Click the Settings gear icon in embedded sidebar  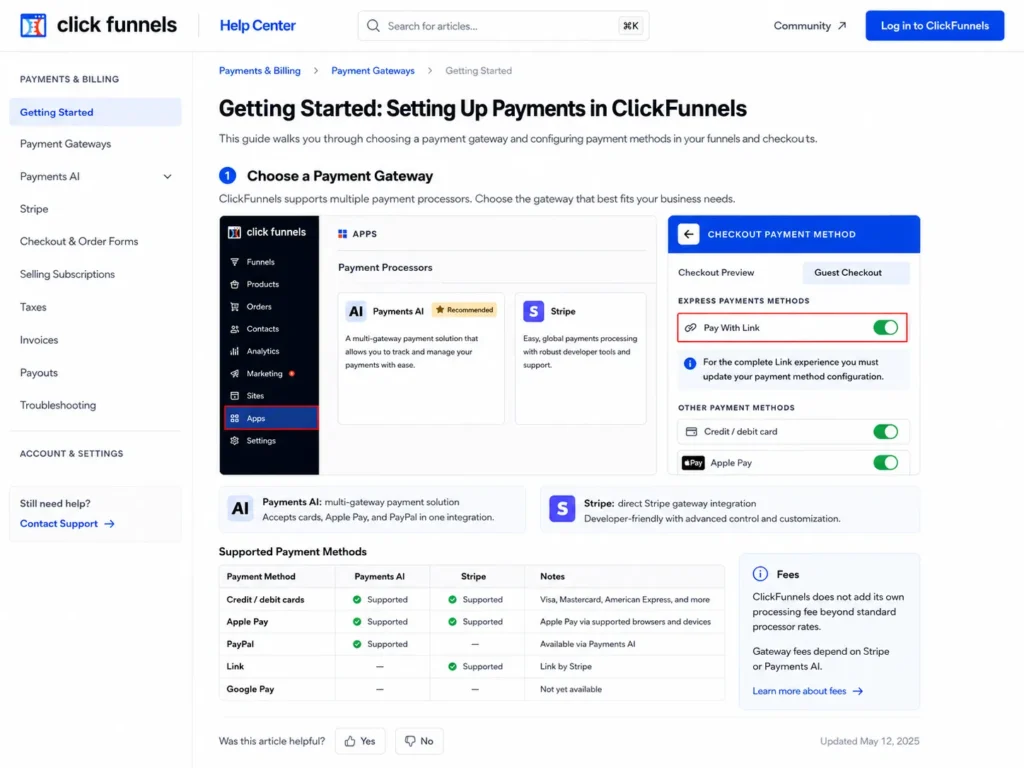(x=234, y=441)
